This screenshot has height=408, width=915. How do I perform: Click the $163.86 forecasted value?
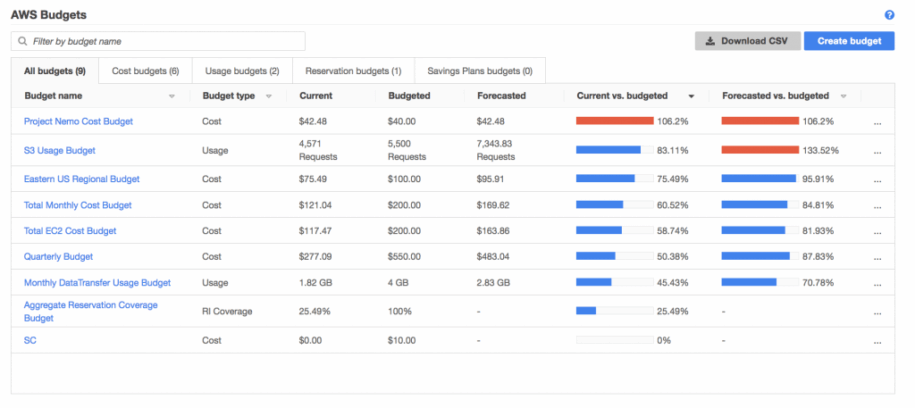point(493,231)
